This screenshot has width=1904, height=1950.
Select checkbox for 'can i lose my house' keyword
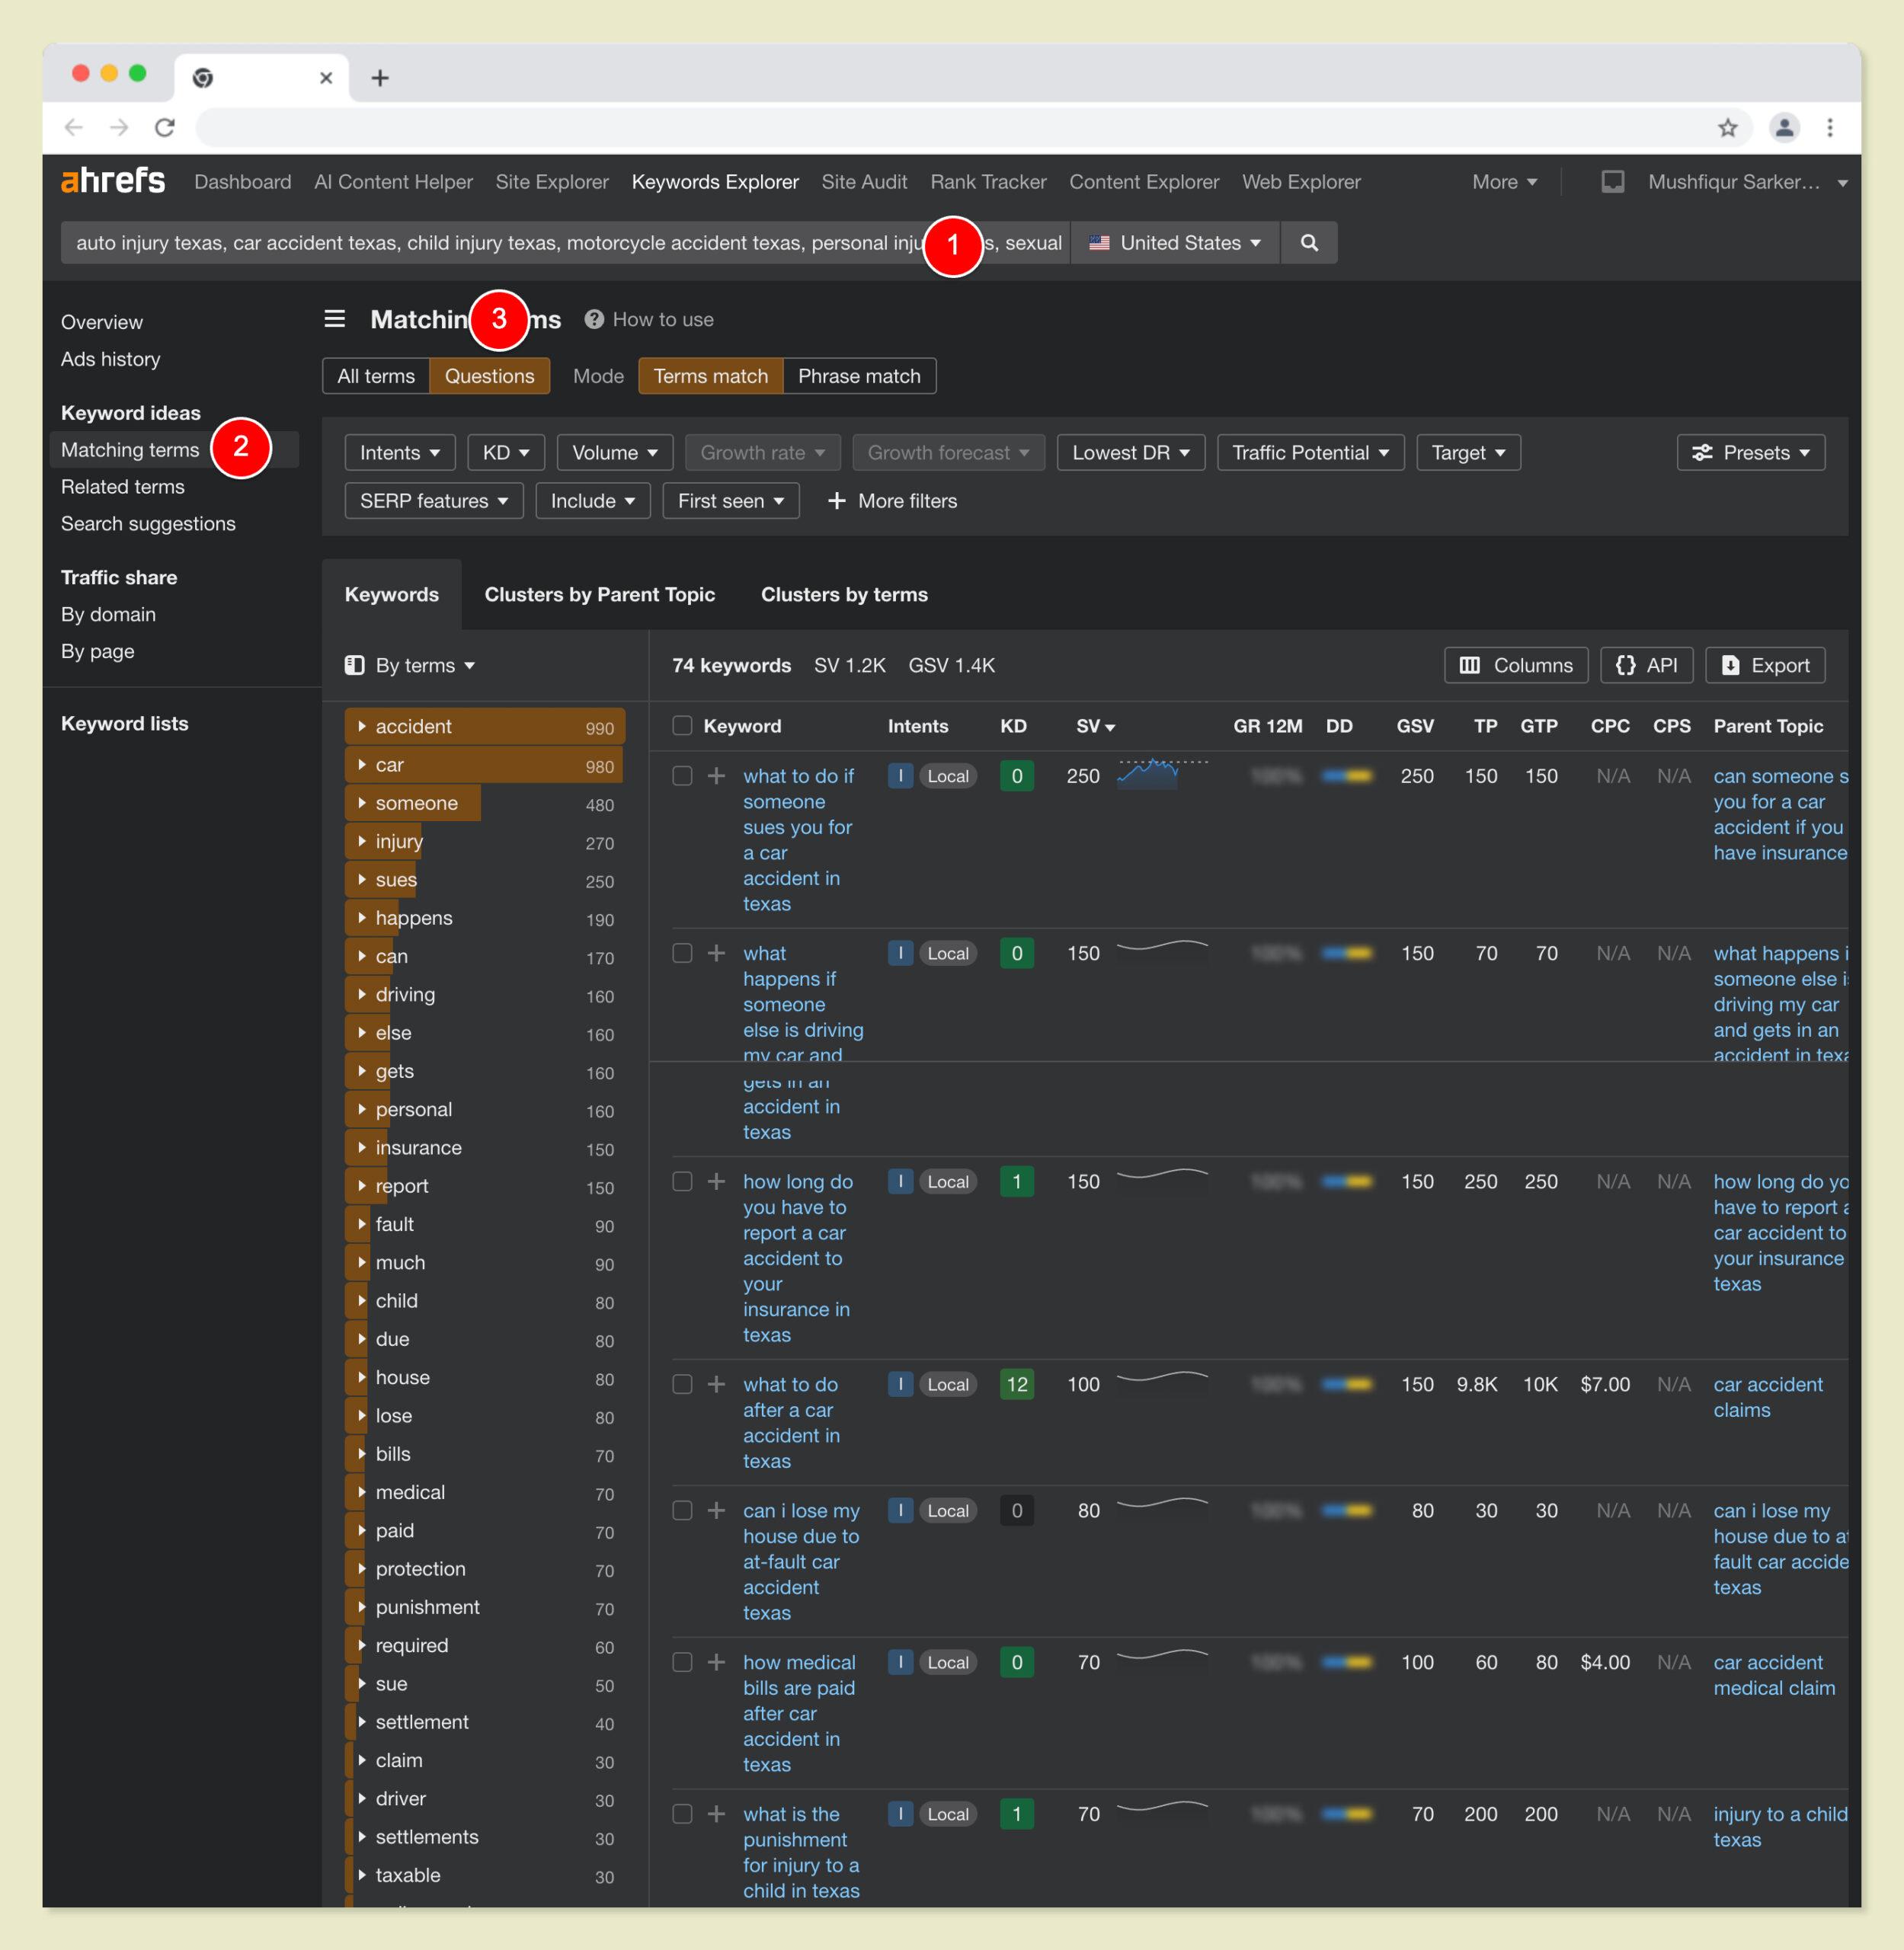(682, 1510)
